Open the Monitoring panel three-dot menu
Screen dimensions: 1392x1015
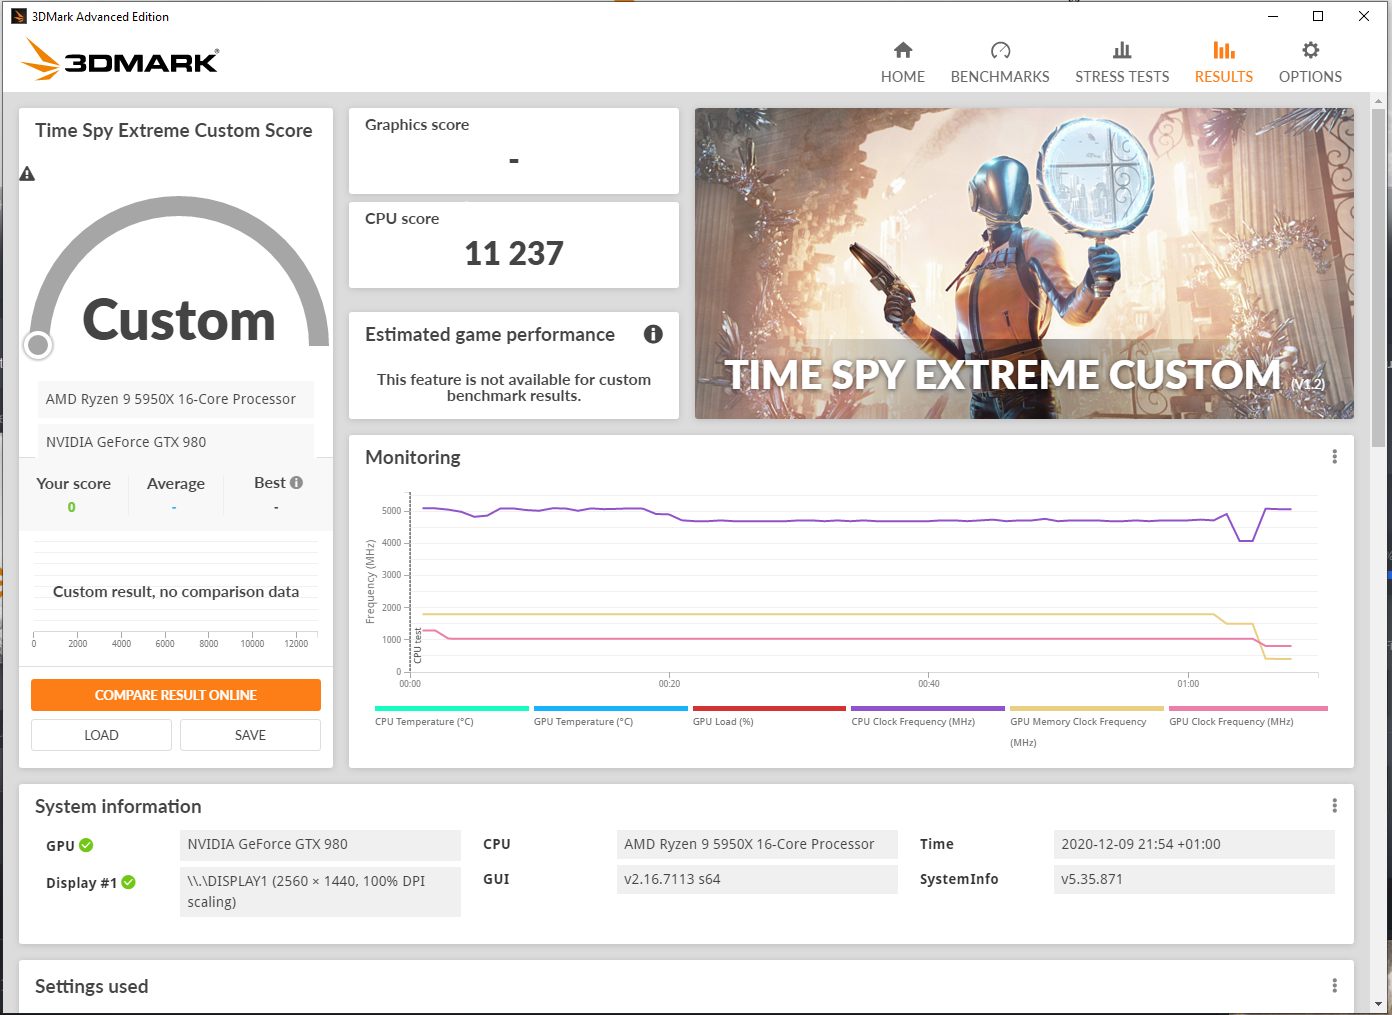pyautogui.click(x=1334, y=457)
